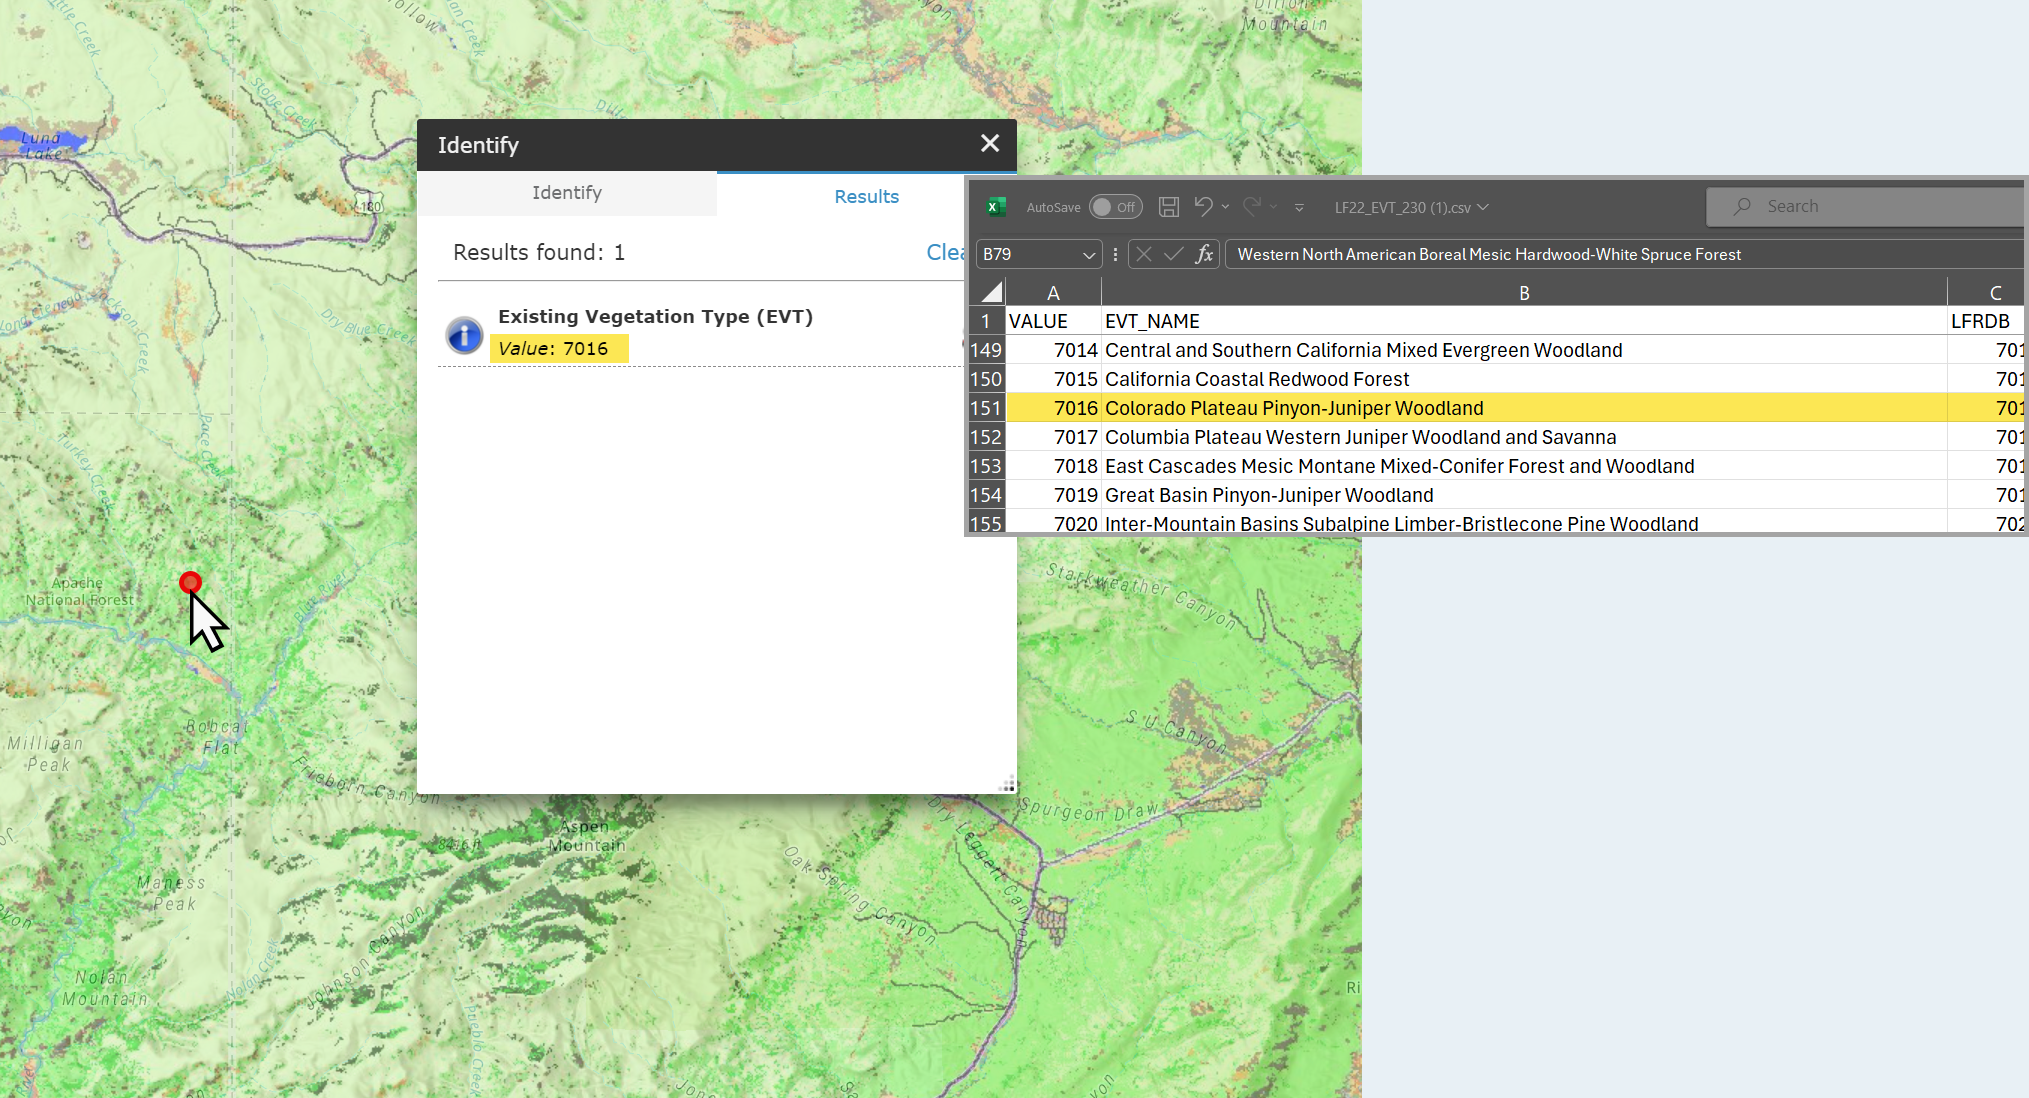
Task: Click the LFRDB header cell
Action: point(1986,321)
